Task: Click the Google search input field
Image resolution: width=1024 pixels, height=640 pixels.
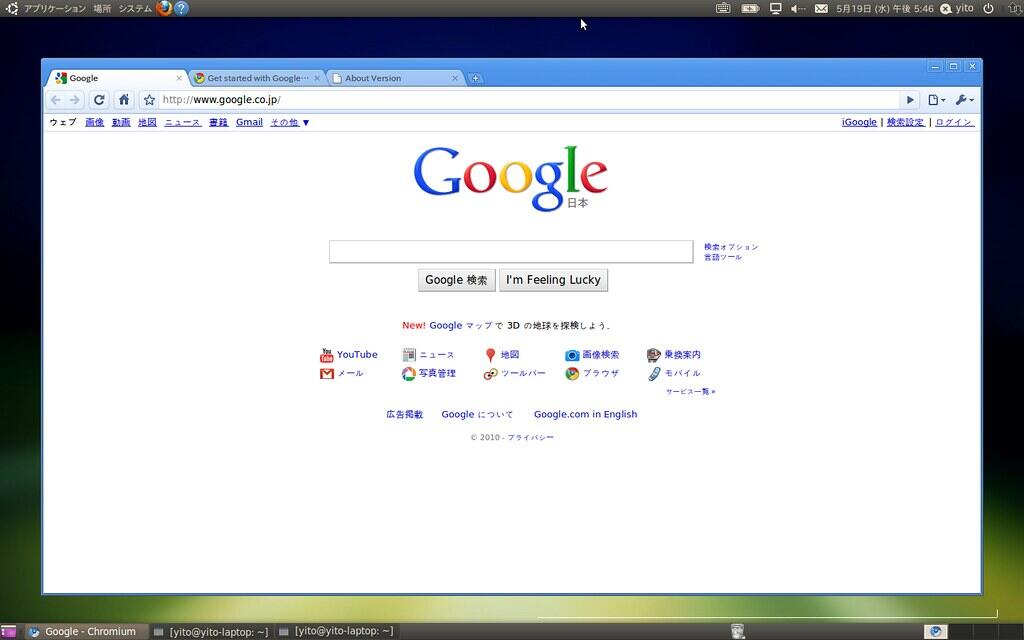Action: click(x=511, y=251)
